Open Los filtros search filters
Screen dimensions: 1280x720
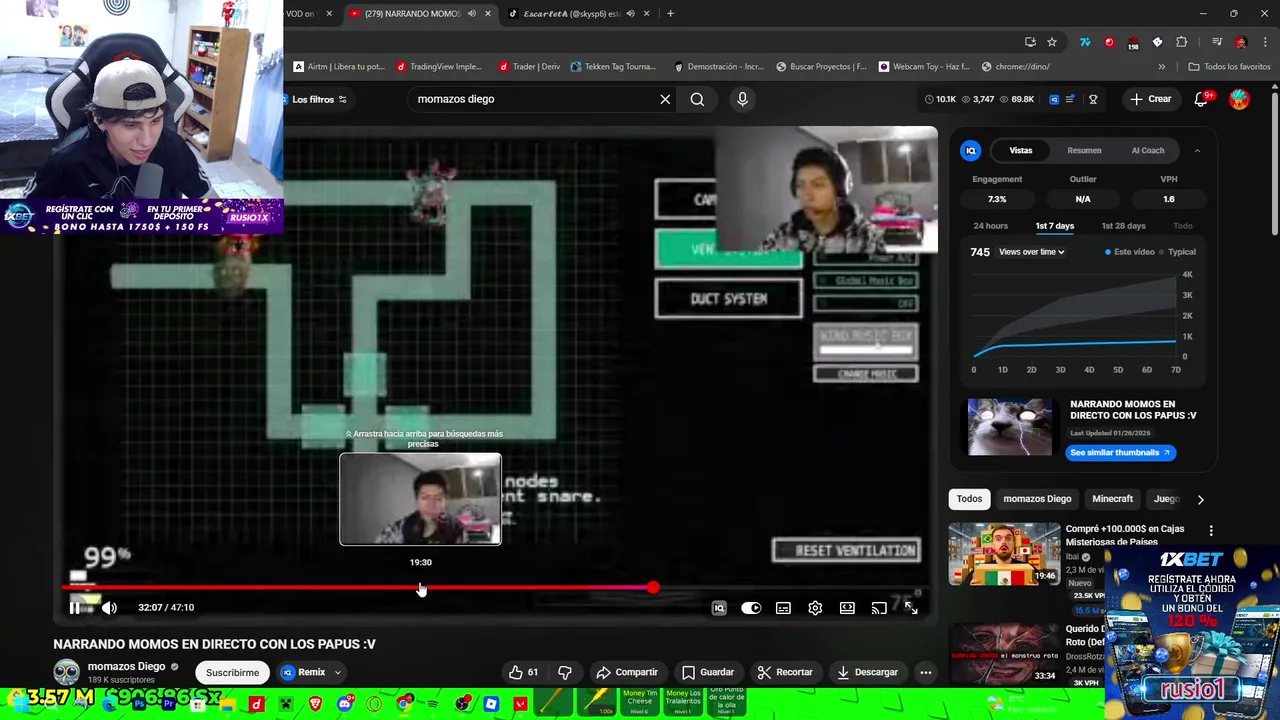point(319,99)
